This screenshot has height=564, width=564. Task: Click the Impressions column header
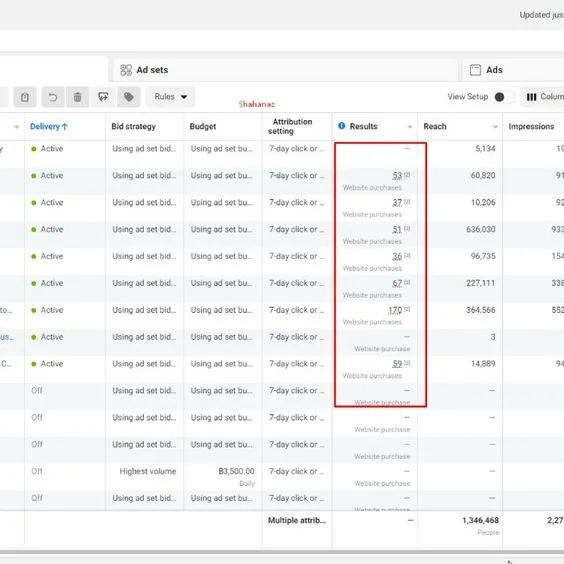(x=531, y=127)
